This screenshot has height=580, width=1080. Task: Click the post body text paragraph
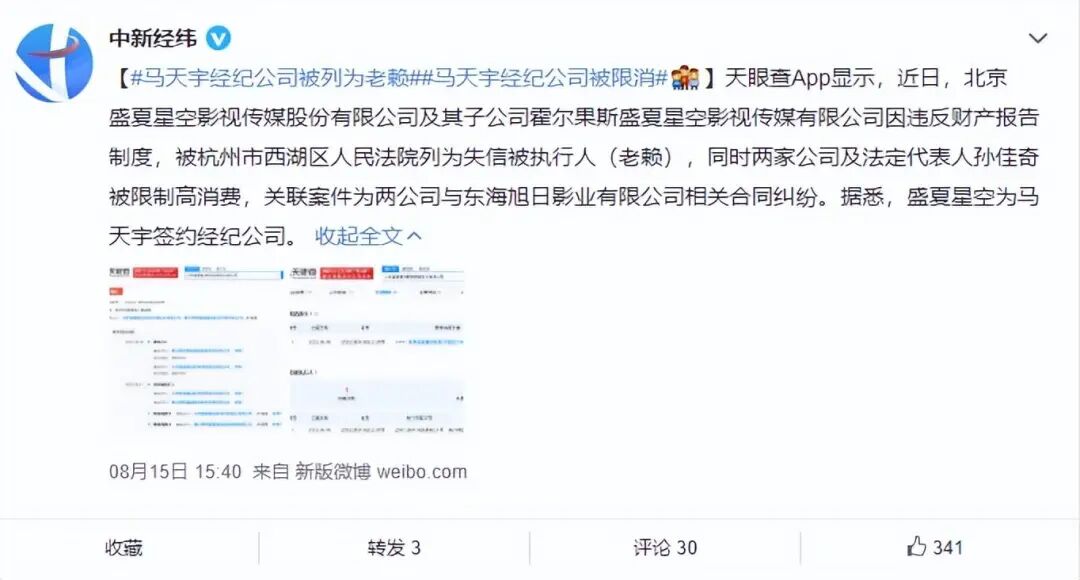[574, 157]
